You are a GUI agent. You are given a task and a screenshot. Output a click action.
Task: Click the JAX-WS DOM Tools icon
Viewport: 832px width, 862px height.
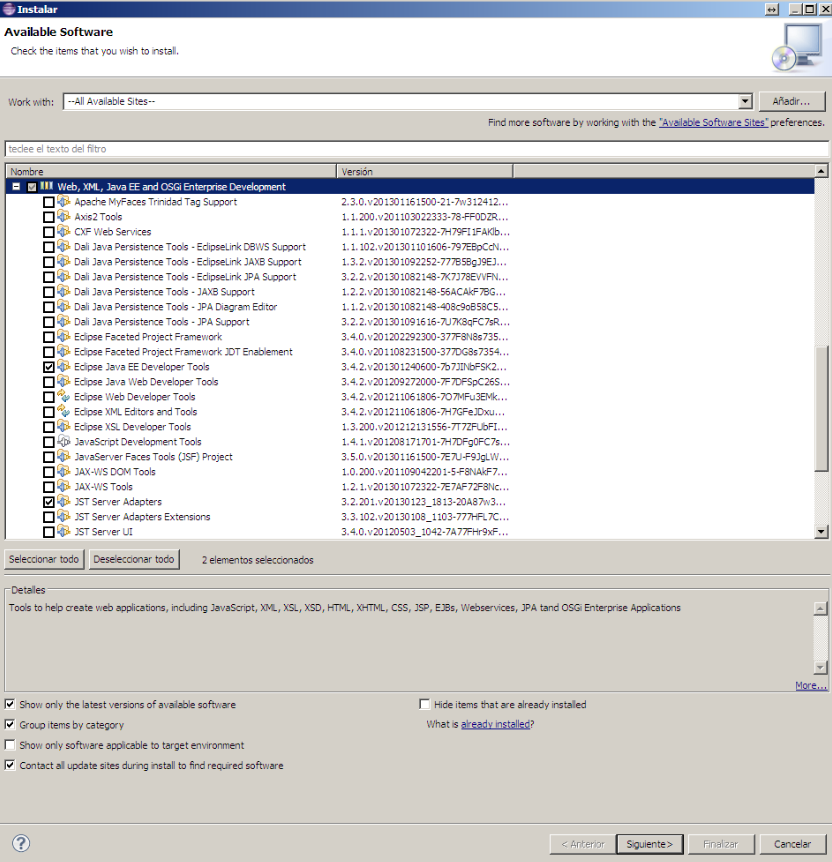pos(64,471)
